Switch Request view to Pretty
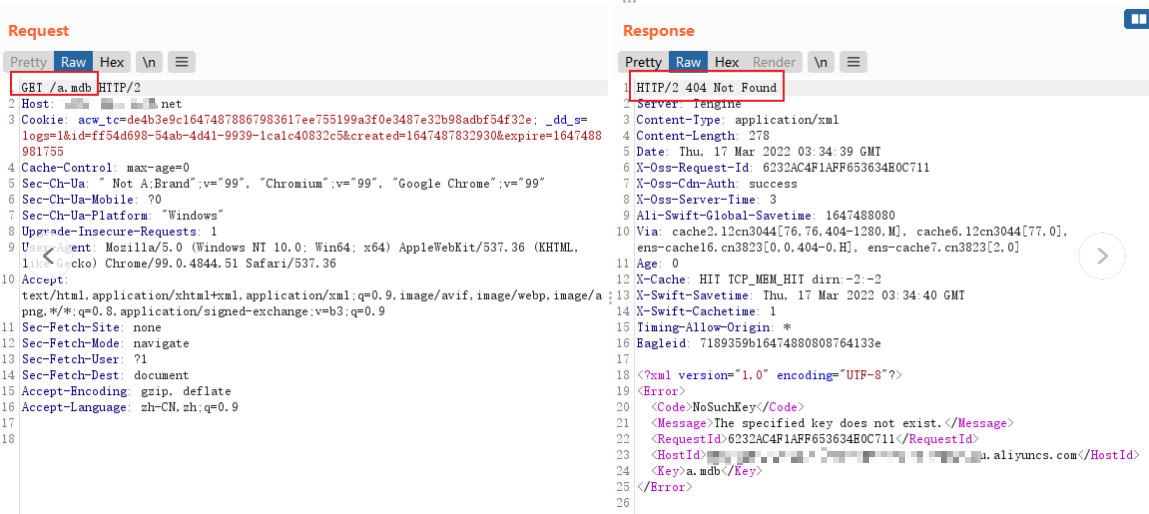The image size is (1149, 514). click(29, 62)
